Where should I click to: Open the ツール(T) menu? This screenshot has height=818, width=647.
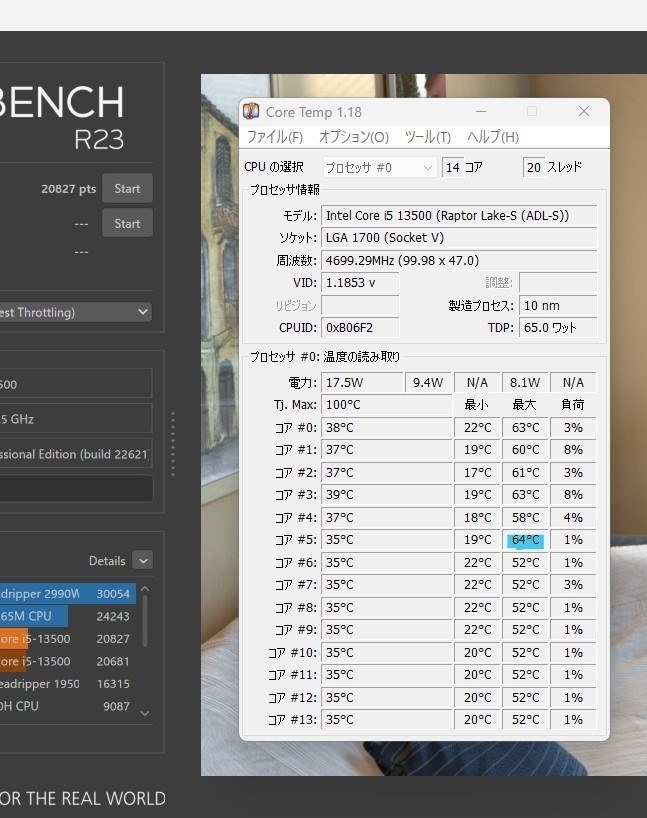428,137
